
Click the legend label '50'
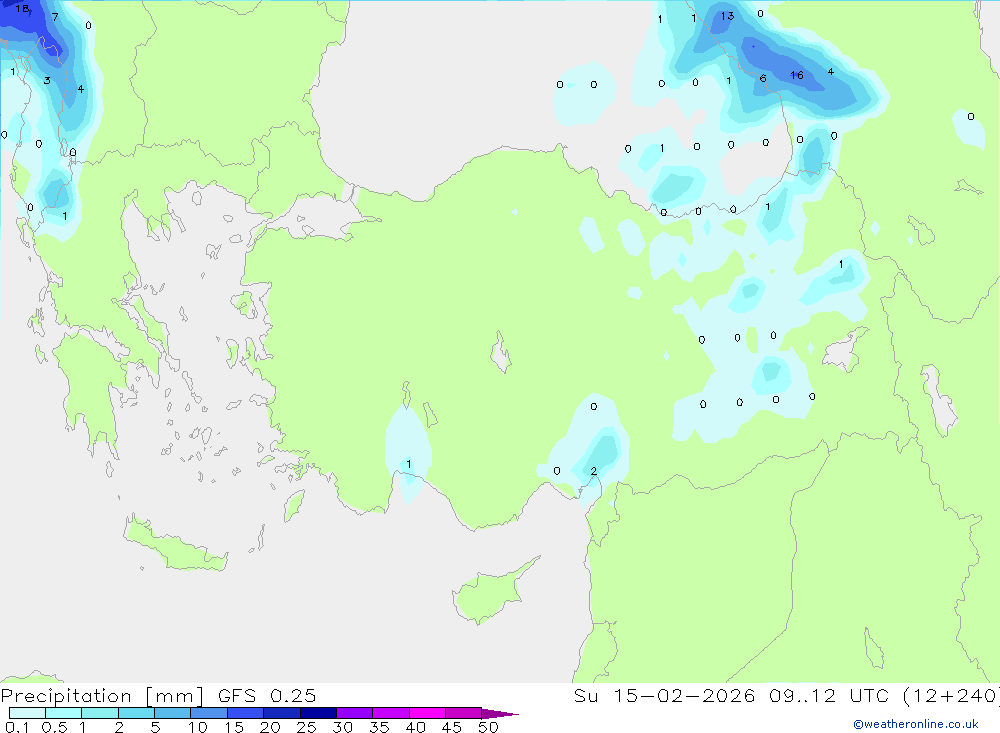[x=488, y=727]
